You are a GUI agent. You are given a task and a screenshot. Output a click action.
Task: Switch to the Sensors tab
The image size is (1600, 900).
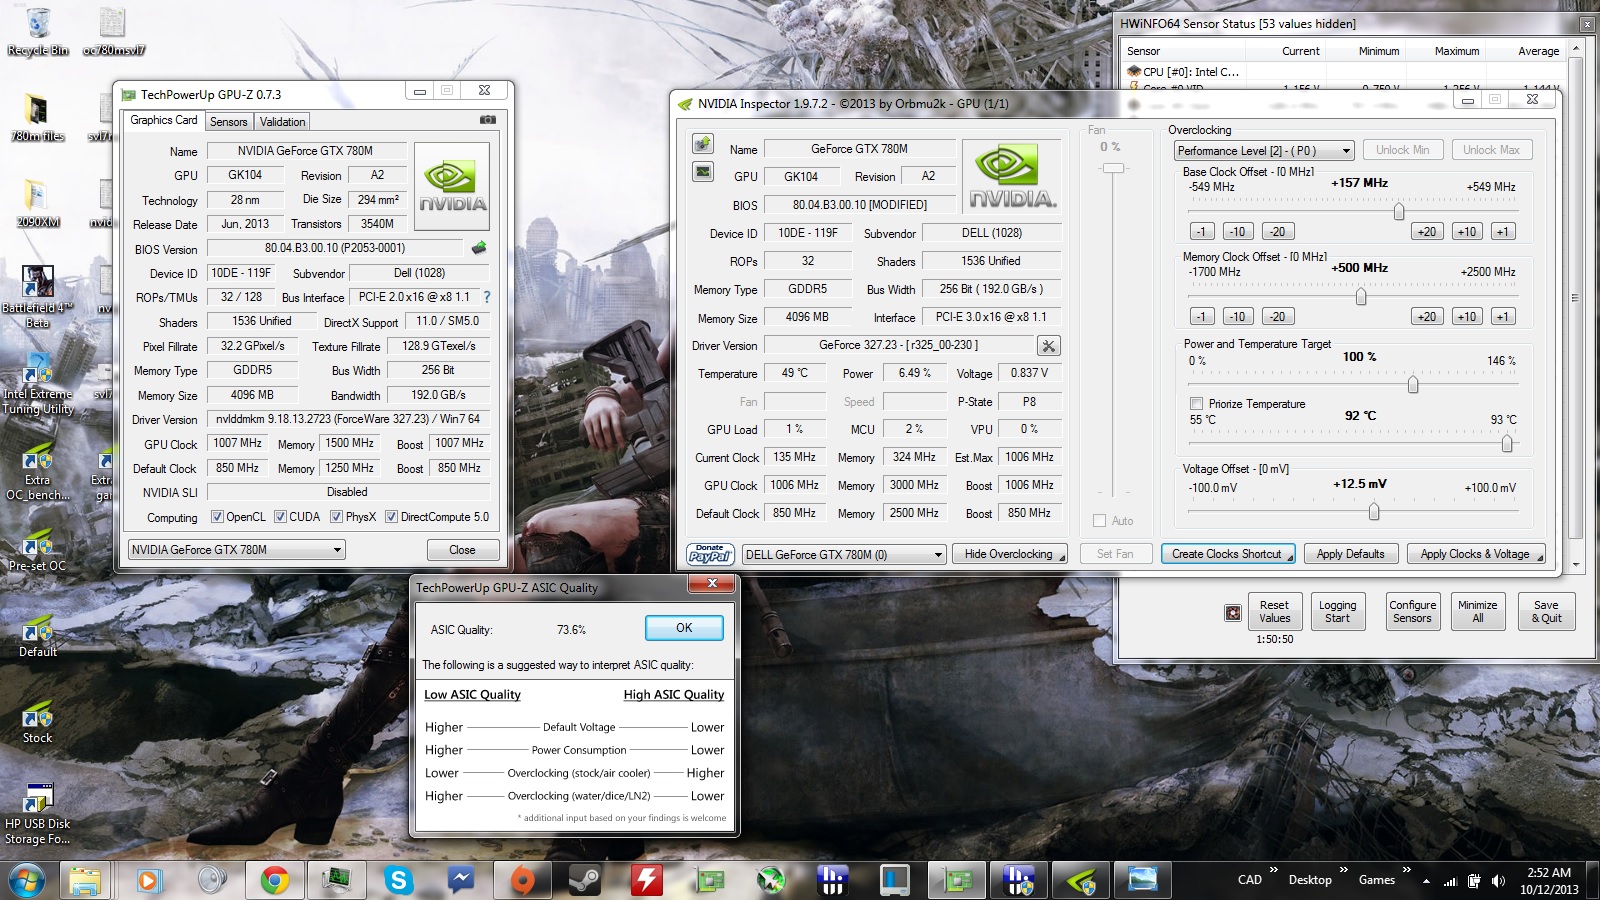click(228, 122)
